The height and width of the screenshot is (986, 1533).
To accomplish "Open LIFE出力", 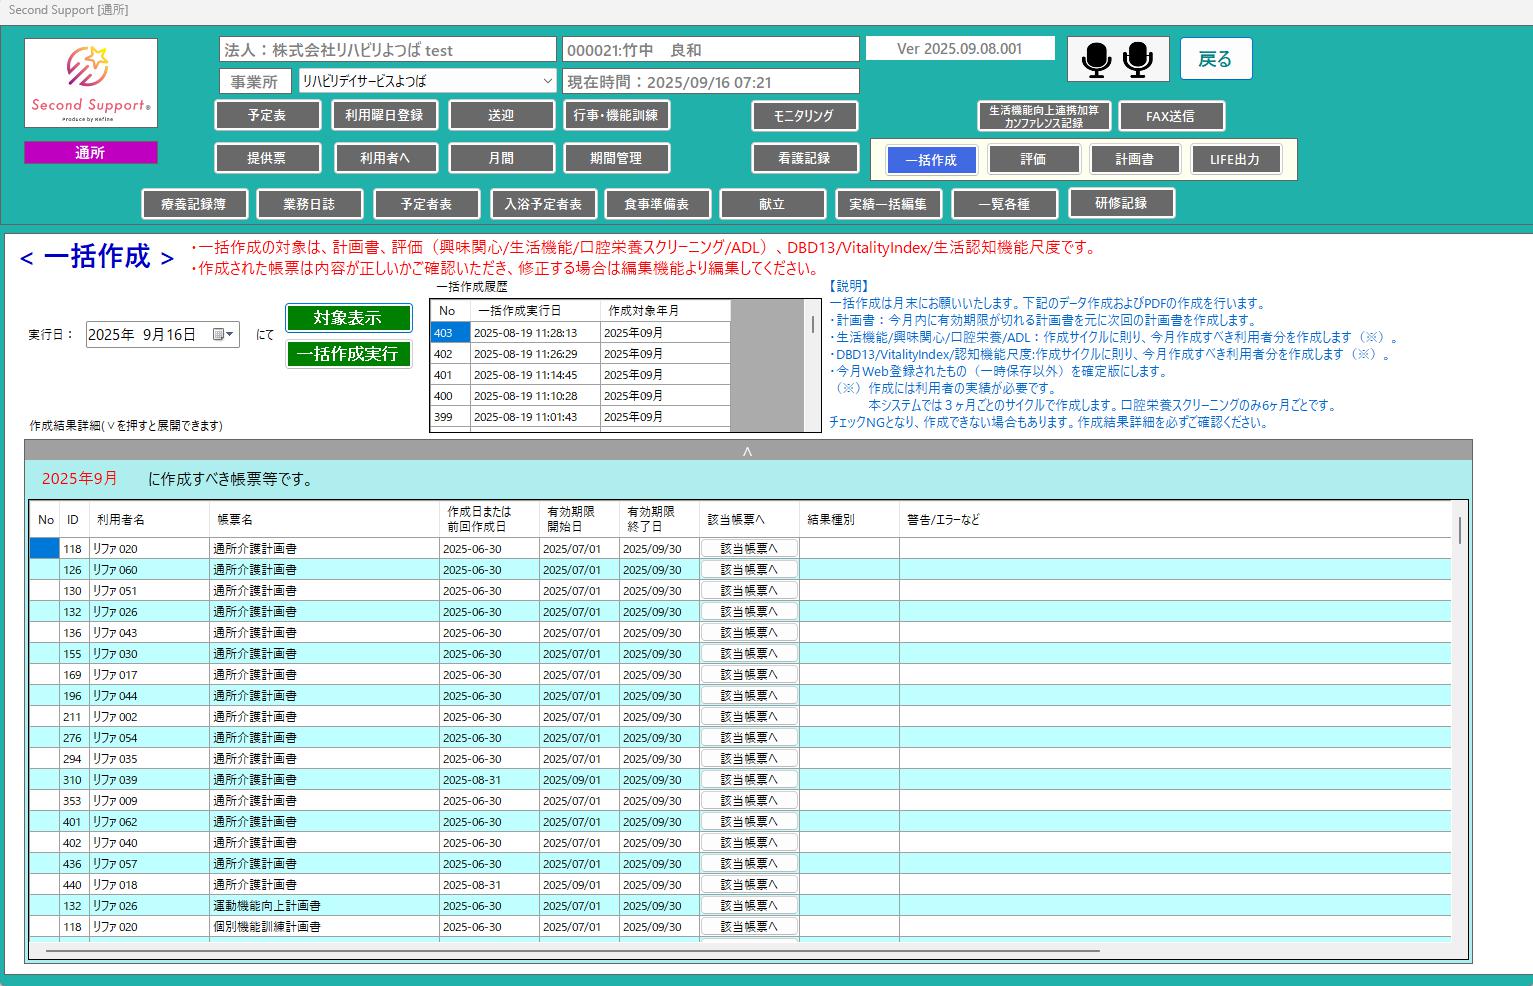I will (1235, 159).
